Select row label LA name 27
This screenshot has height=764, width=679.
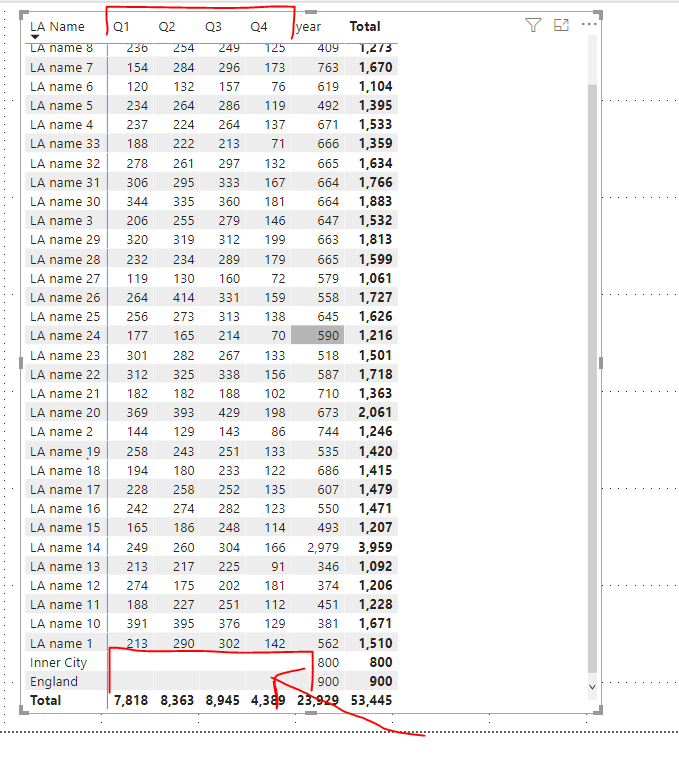point(65,278)
